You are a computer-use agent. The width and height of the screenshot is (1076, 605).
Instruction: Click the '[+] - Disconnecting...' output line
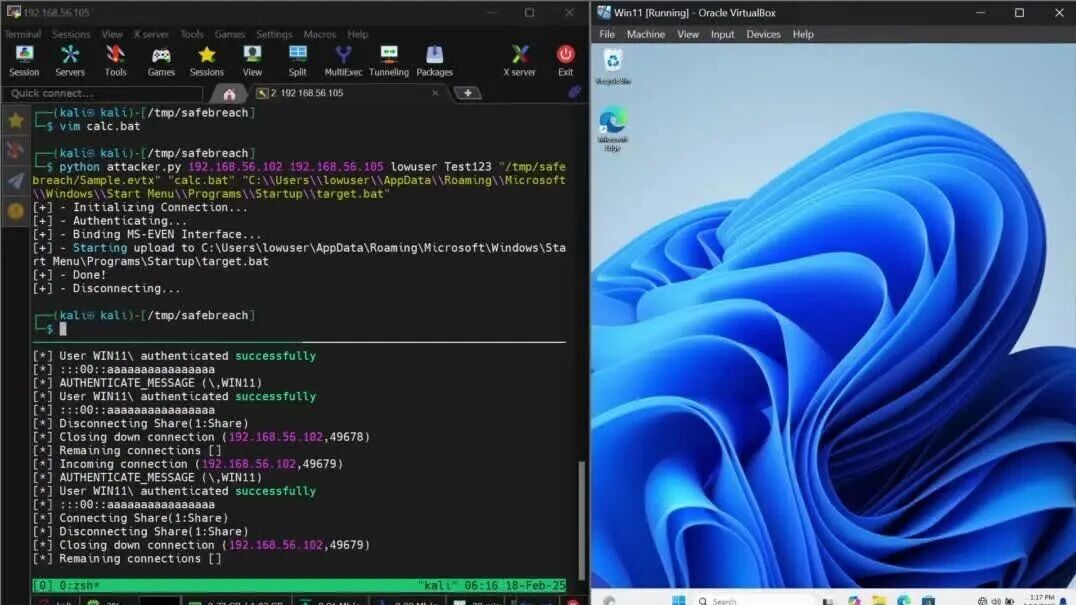(x=106, y=289)
